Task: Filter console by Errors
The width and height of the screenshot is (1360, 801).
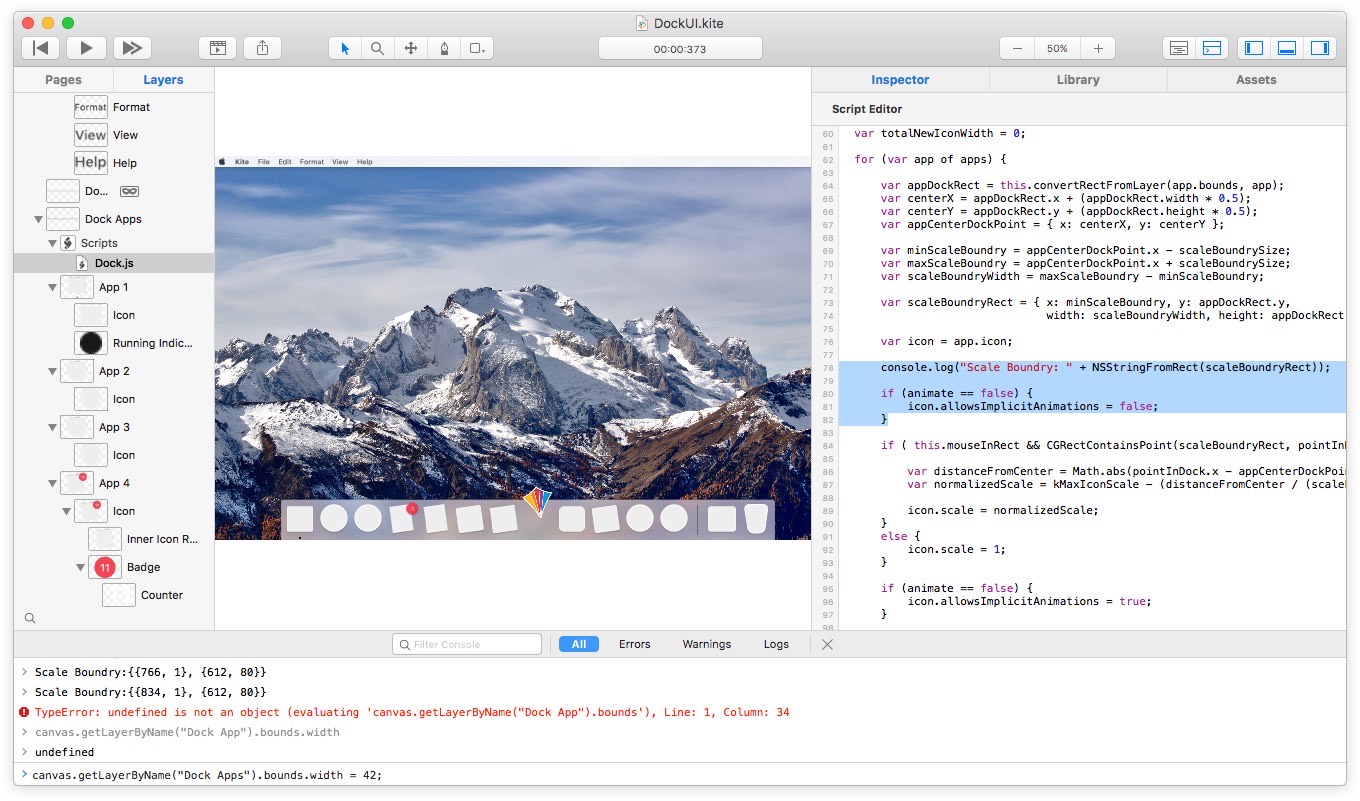Action: (635, 644)
